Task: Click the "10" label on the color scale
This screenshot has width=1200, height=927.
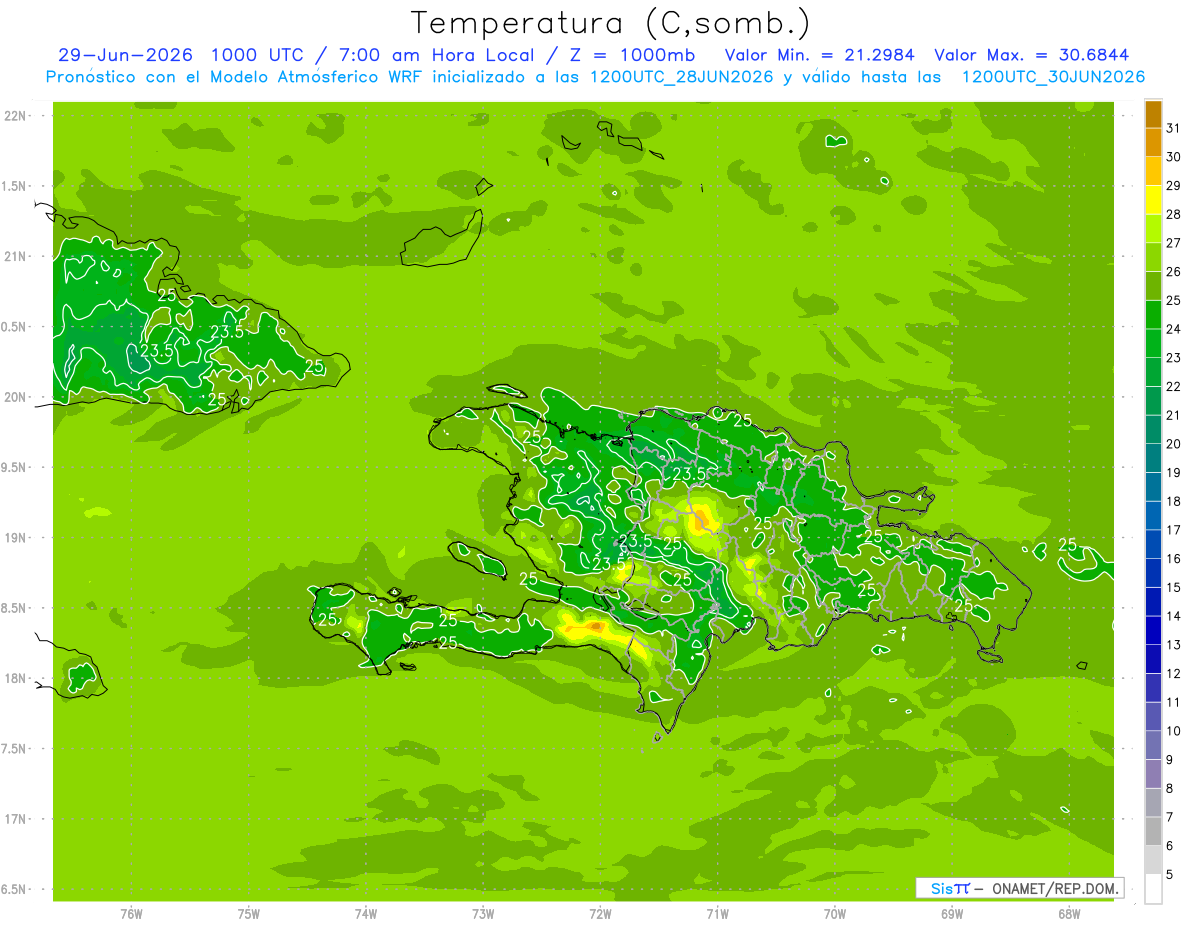Action: [1173, 731]
